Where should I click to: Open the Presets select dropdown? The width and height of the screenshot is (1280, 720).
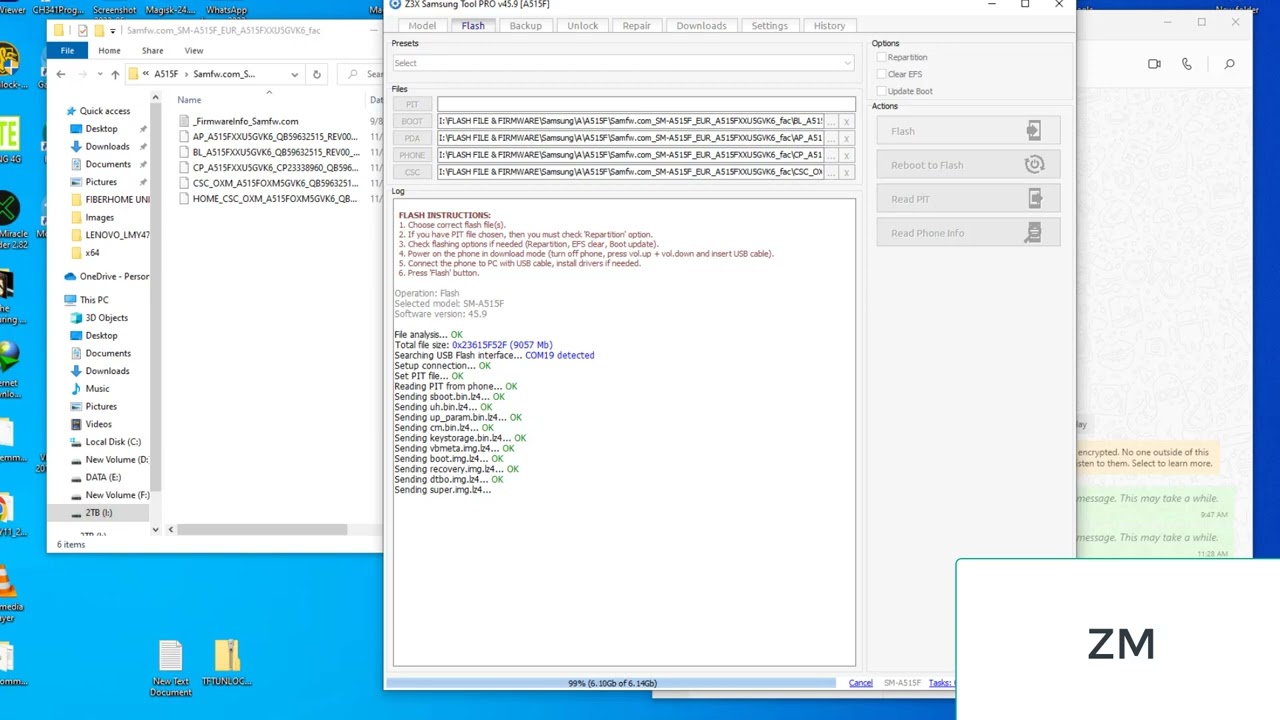point(623,63)
